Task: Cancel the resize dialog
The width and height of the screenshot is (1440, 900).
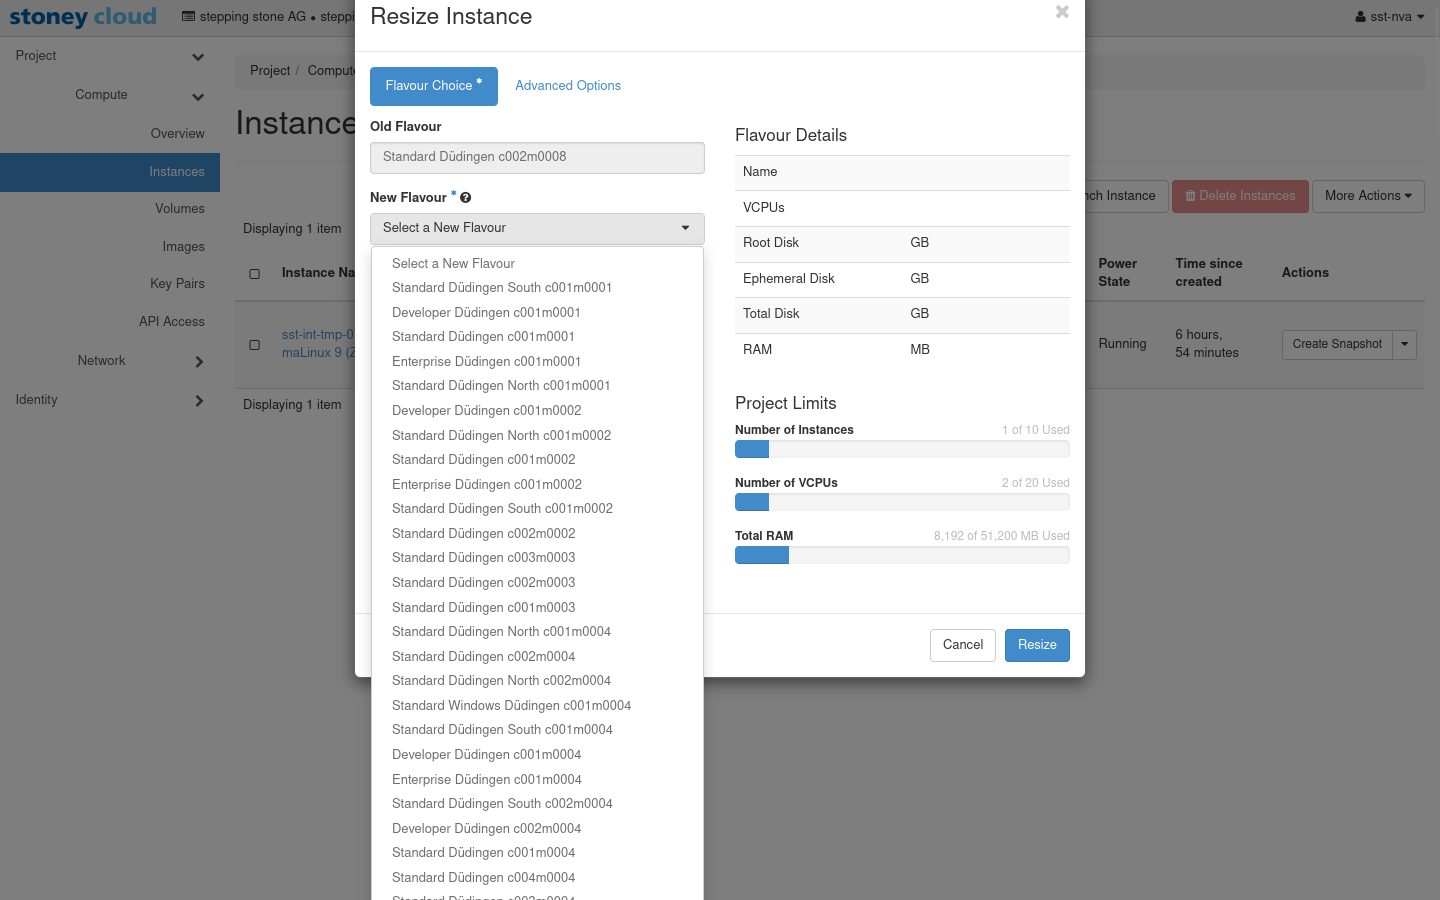Action: coord(962,645)
